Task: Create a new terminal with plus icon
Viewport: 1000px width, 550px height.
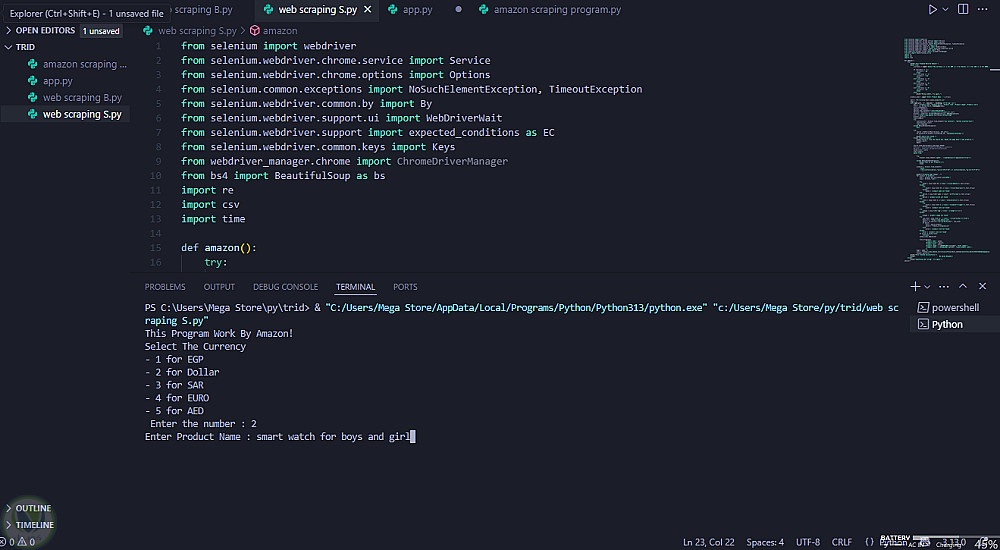Action: (x=915, y=286)
